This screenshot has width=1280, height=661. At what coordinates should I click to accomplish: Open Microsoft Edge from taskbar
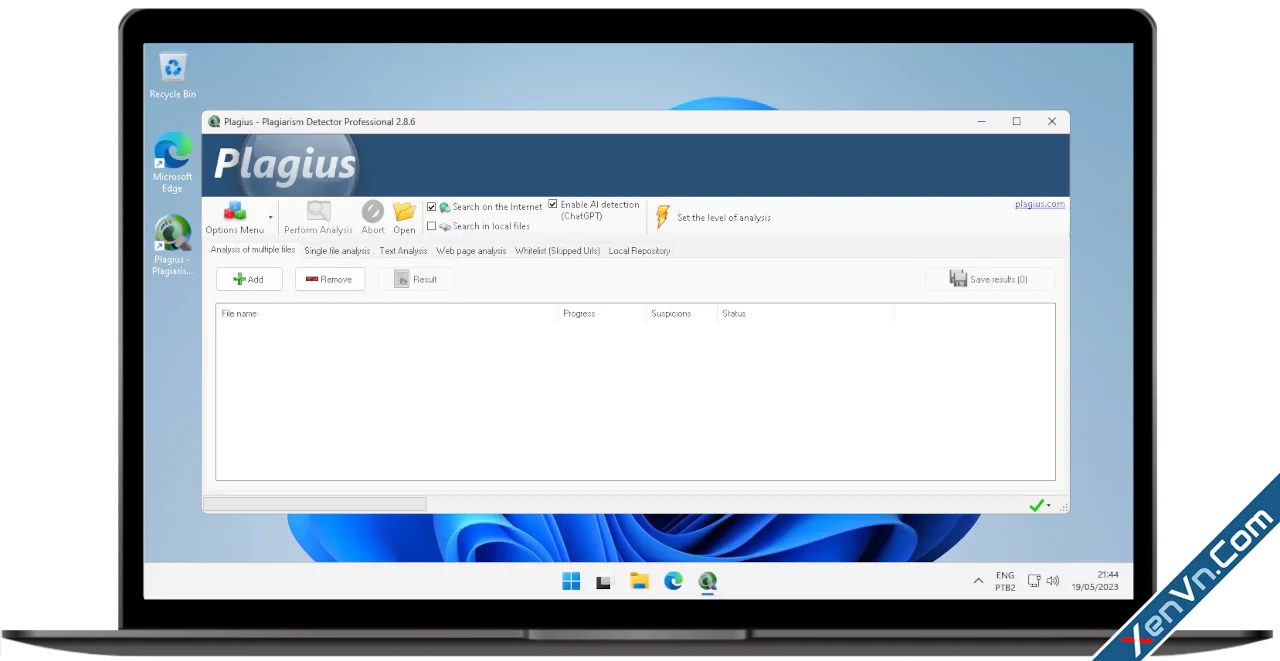673,581
